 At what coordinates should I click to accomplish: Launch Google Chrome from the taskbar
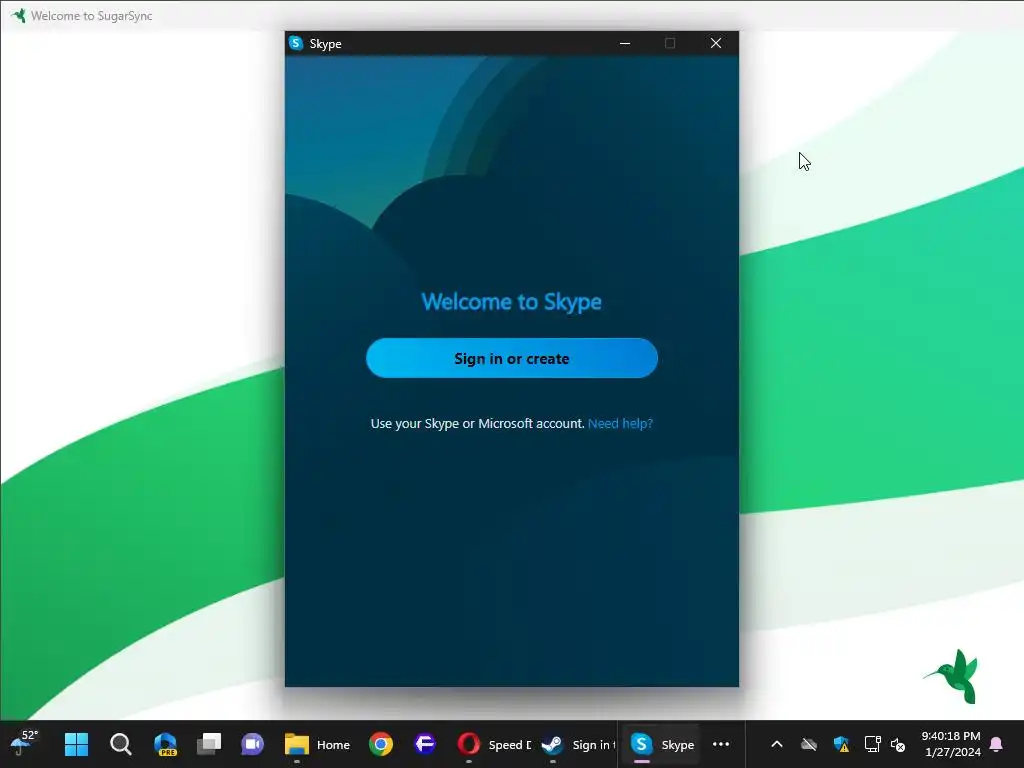(381, 744)
